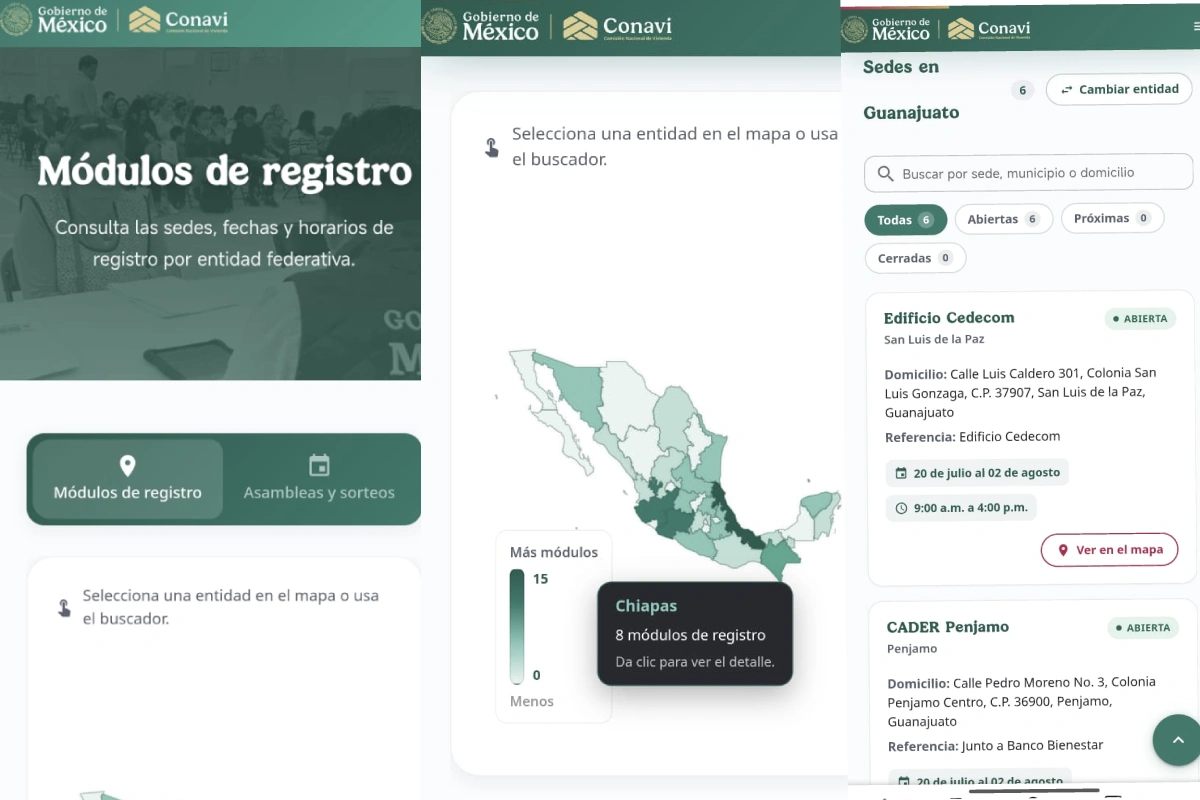Click the hand pointer icon in the middle screenshot
The height and width of the screenshot is (800, 1200).
coord(491,147)
